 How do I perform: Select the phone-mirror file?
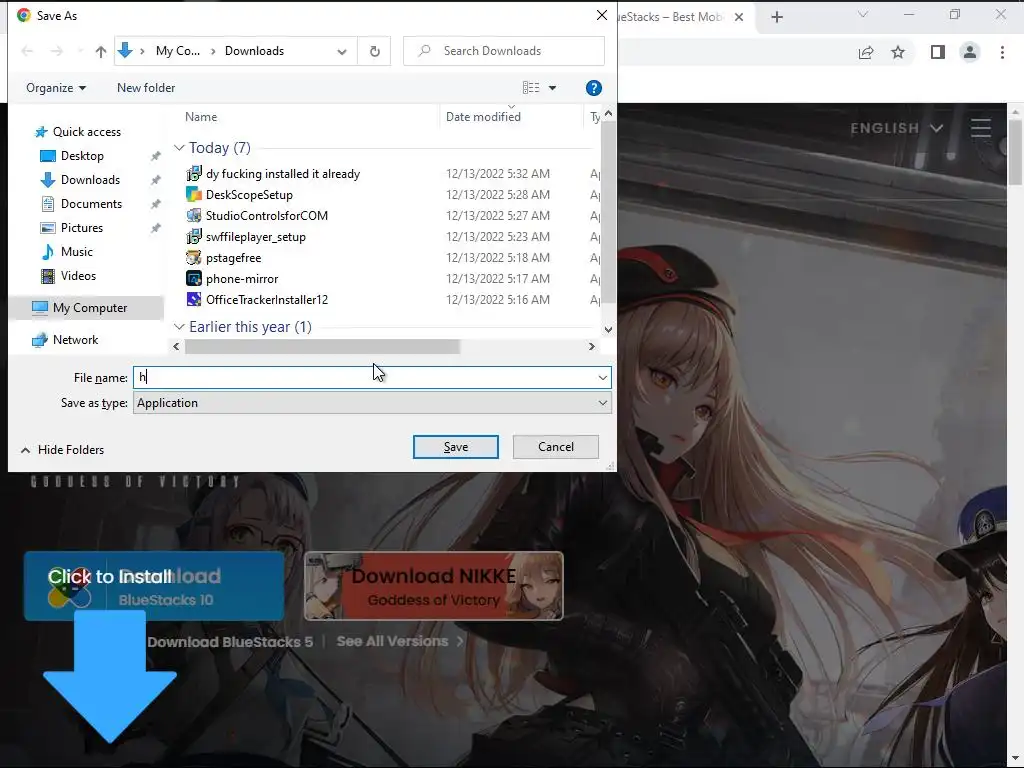pos(242,279)
